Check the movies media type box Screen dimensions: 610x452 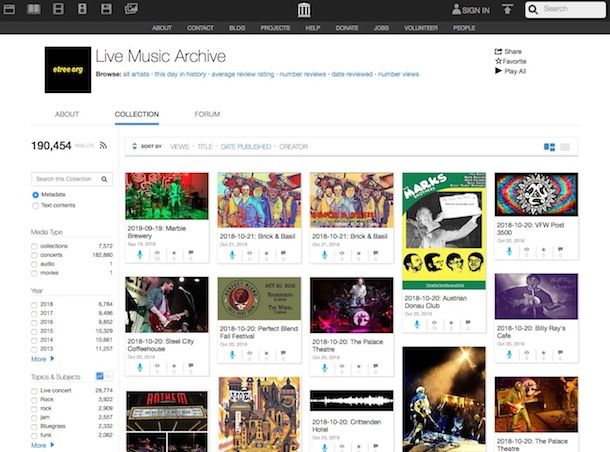tap(34, 273)
